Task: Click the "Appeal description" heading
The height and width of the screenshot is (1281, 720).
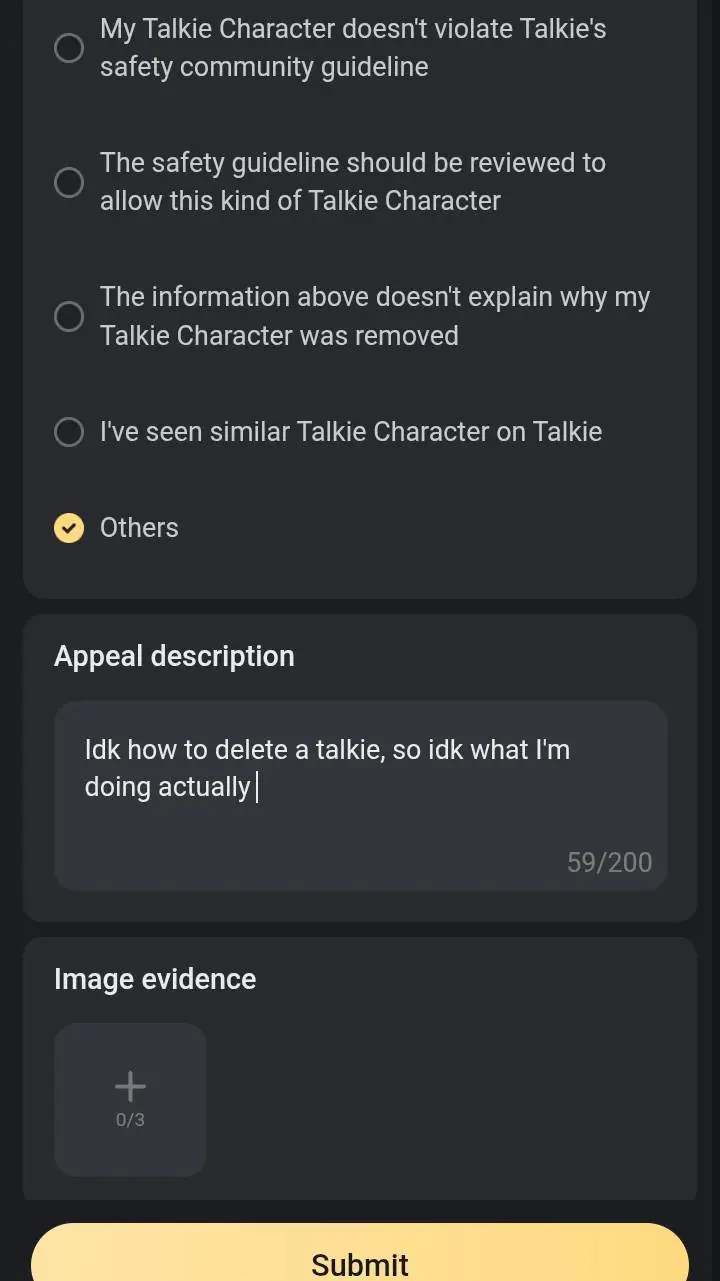Action: [174, 656]
